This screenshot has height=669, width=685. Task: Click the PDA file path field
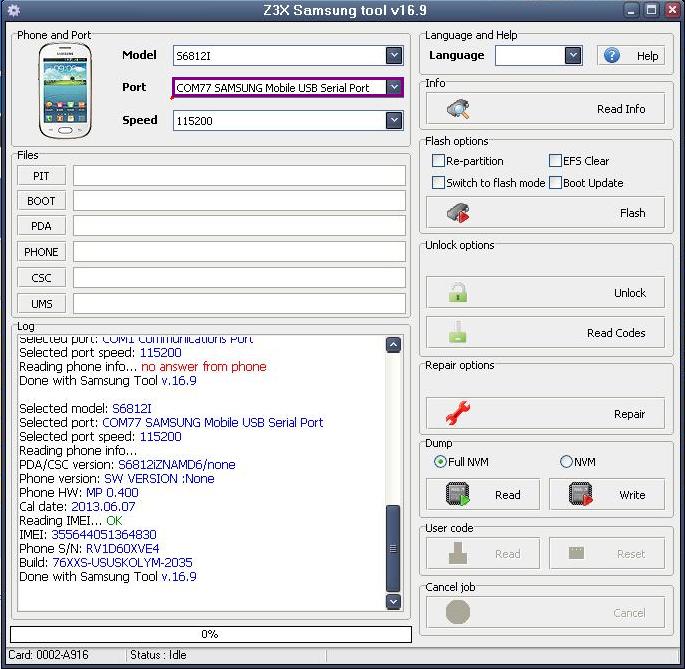pyautogui.click(x=239, y=226)
